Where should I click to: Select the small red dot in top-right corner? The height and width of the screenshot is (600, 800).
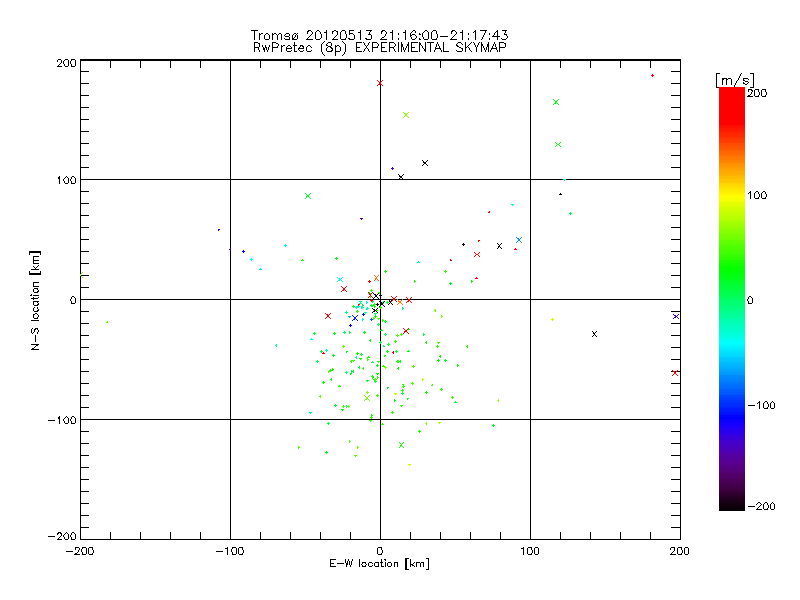652,75
